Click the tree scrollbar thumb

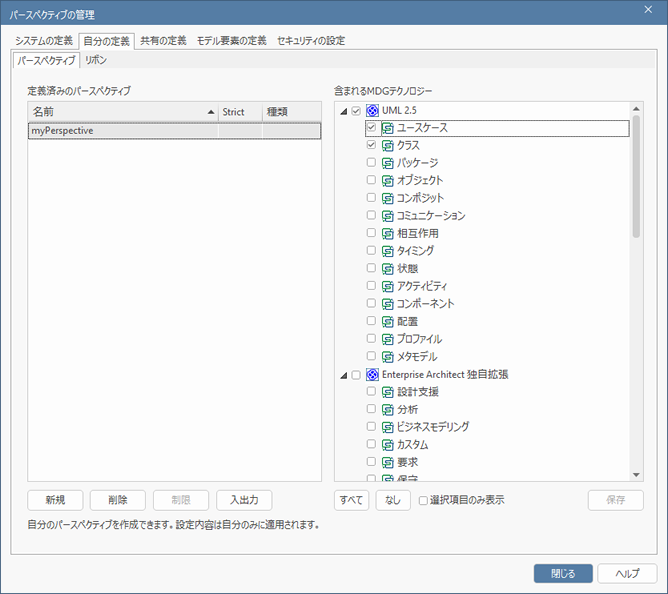tap(636, 176)
